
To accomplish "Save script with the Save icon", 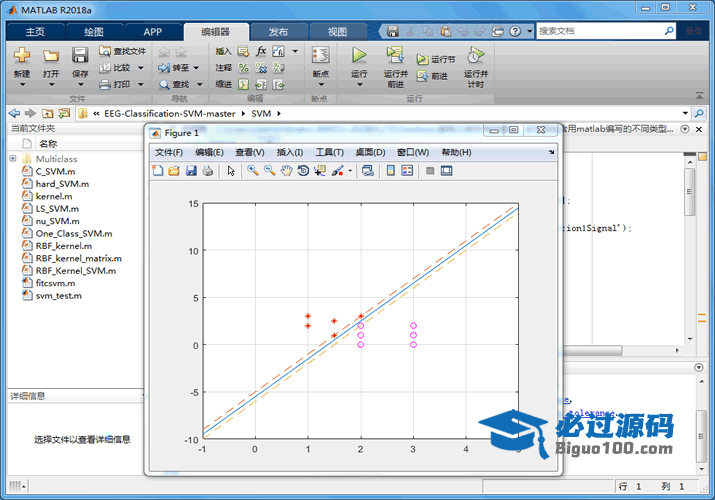I will [x=80, y=55].
